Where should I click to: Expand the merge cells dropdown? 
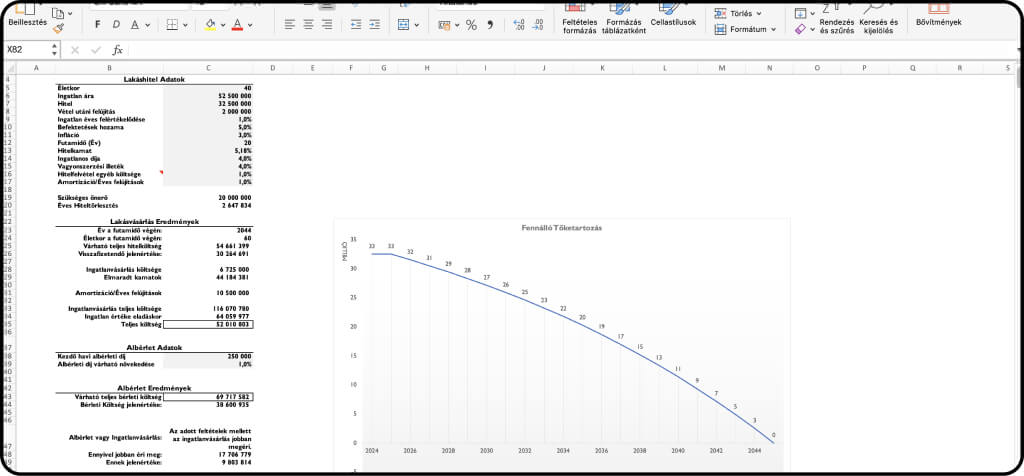click(417, 24)
